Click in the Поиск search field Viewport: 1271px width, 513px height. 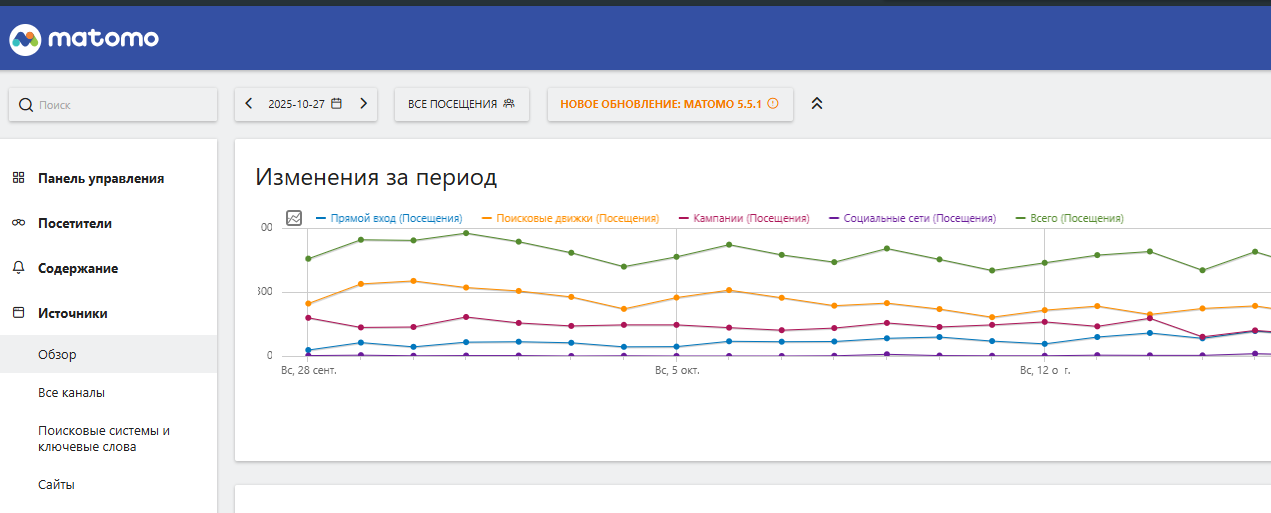point(120,104)
